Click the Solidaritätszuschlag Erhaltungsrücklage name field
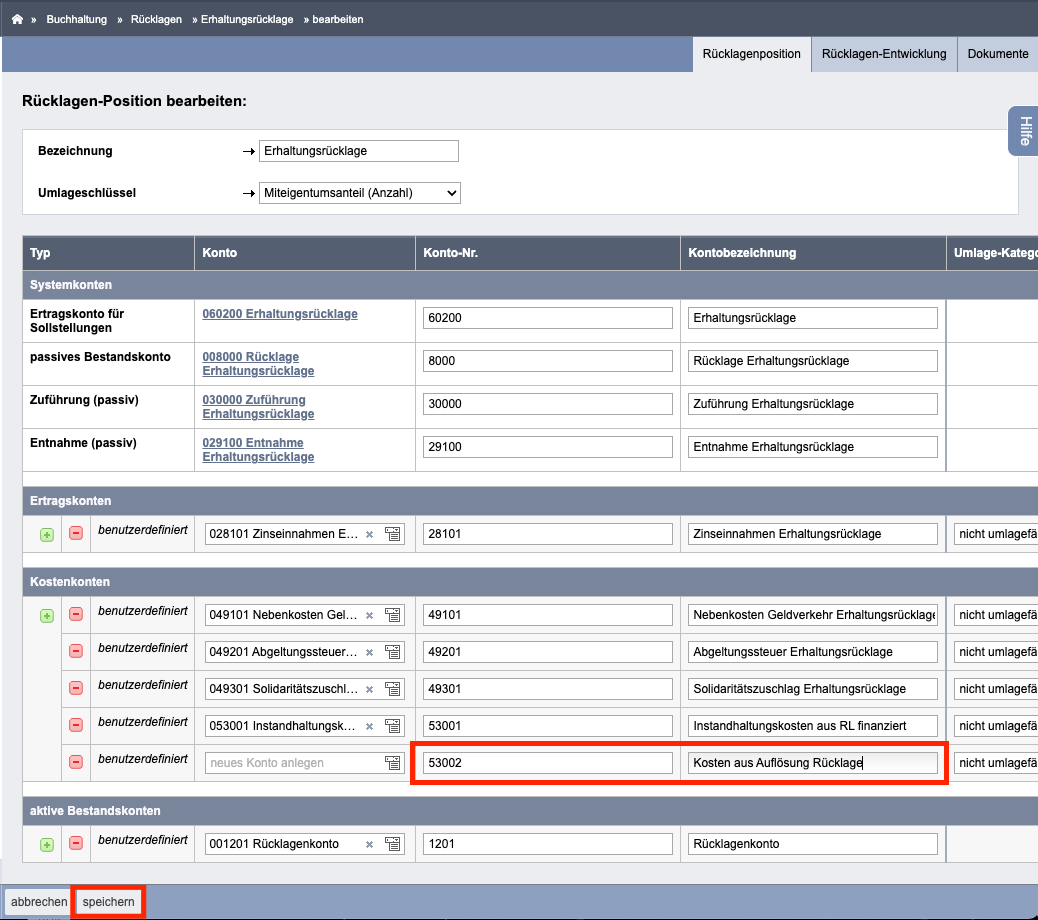1038x920 pixels. click(813, 689)
